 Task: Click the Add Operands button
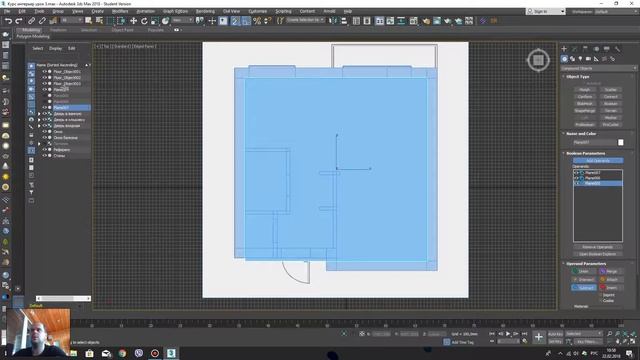click(598, 161)
